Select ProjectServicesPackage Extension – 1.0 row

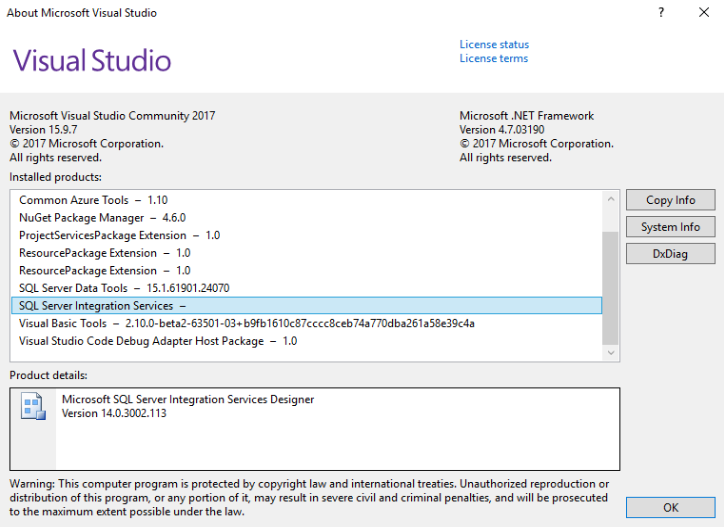[307, 235]
